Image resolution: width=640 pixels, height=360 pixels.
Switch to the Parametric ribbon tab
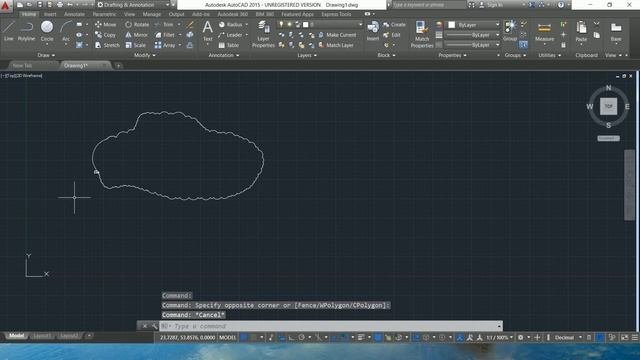coord(104,14)
